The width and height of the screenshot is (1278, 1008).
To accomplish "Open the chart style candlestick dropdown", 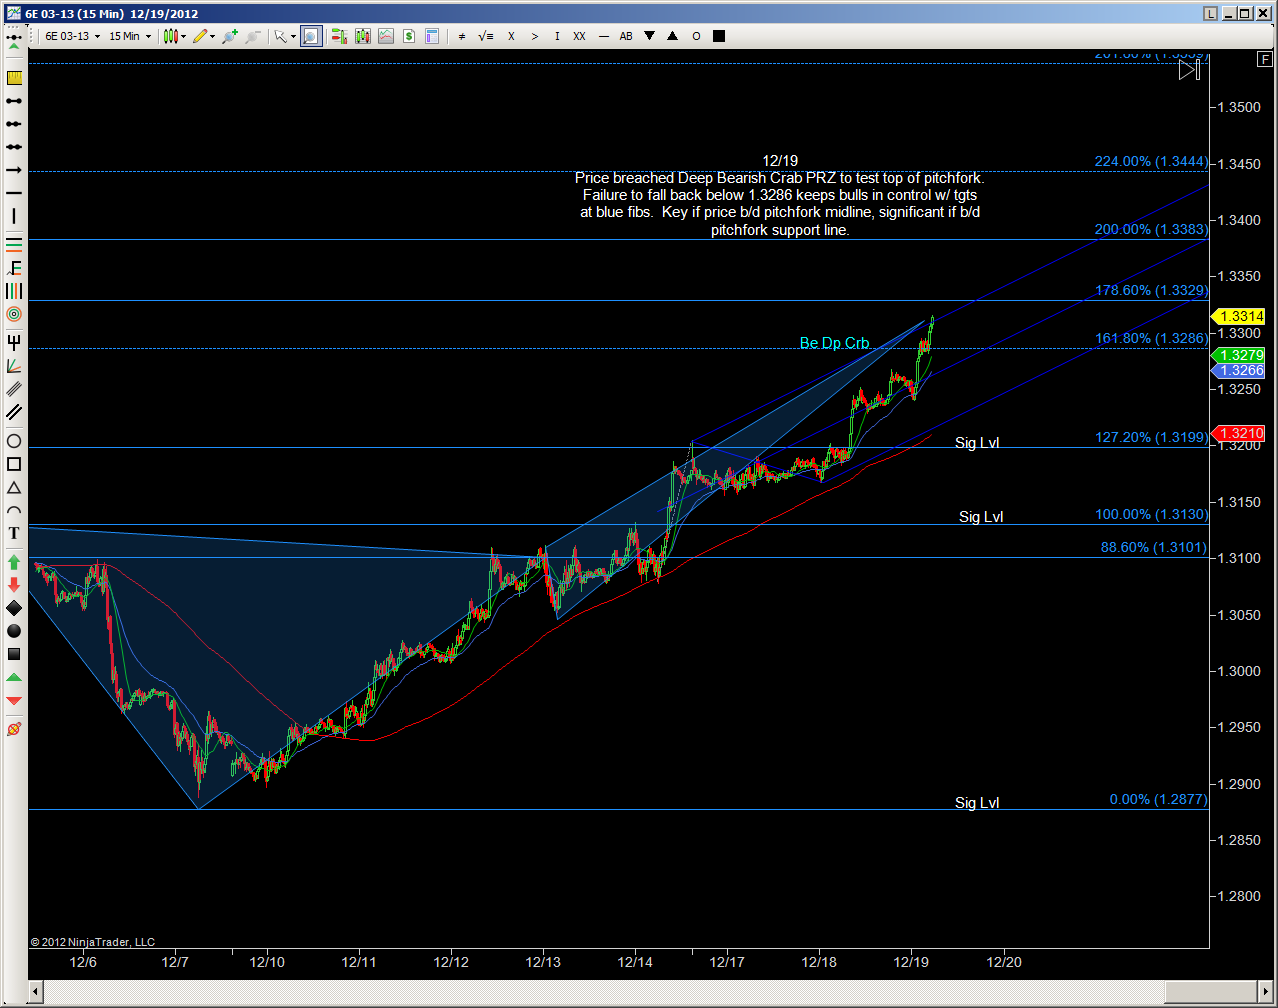I will click(175, 36).
